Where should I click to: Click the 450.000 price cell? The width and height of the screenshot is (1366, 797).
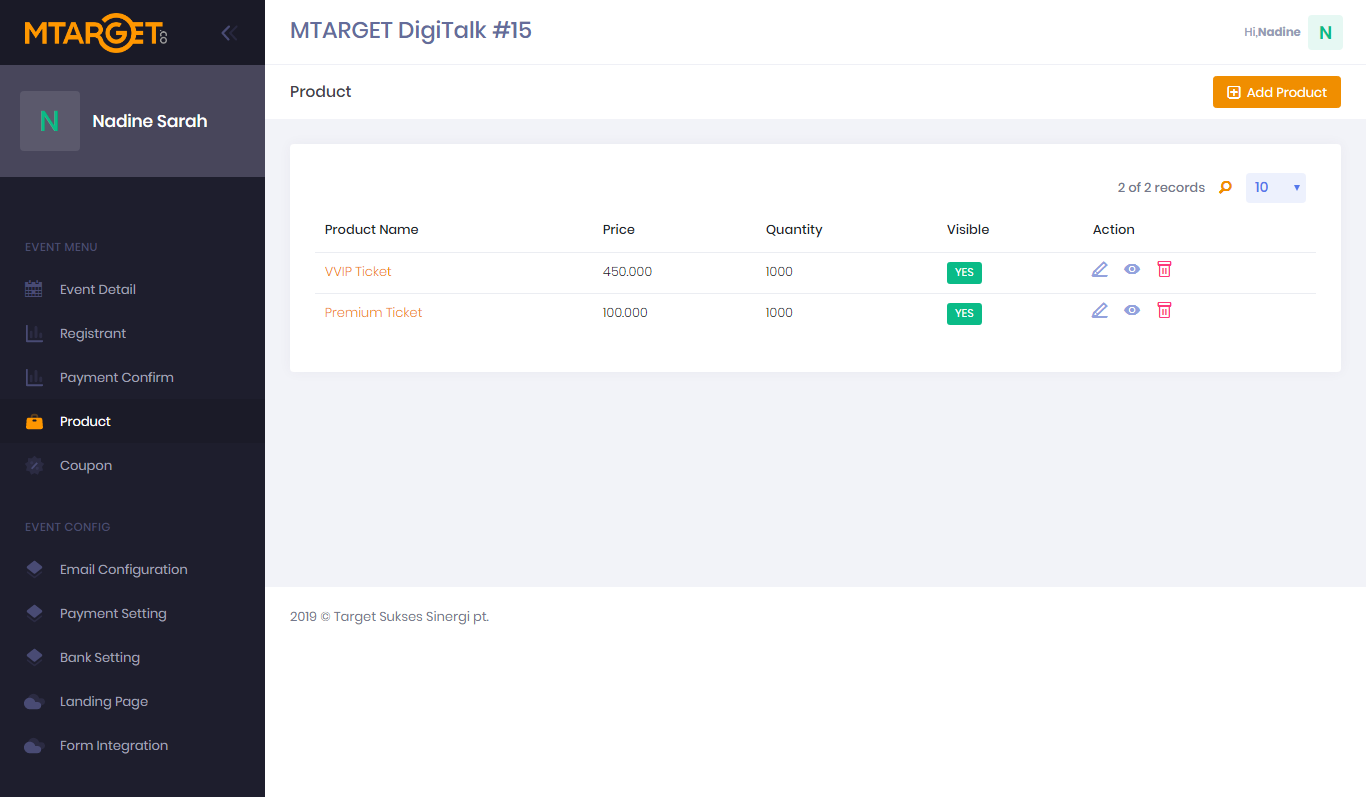click(x=627, y=271)
